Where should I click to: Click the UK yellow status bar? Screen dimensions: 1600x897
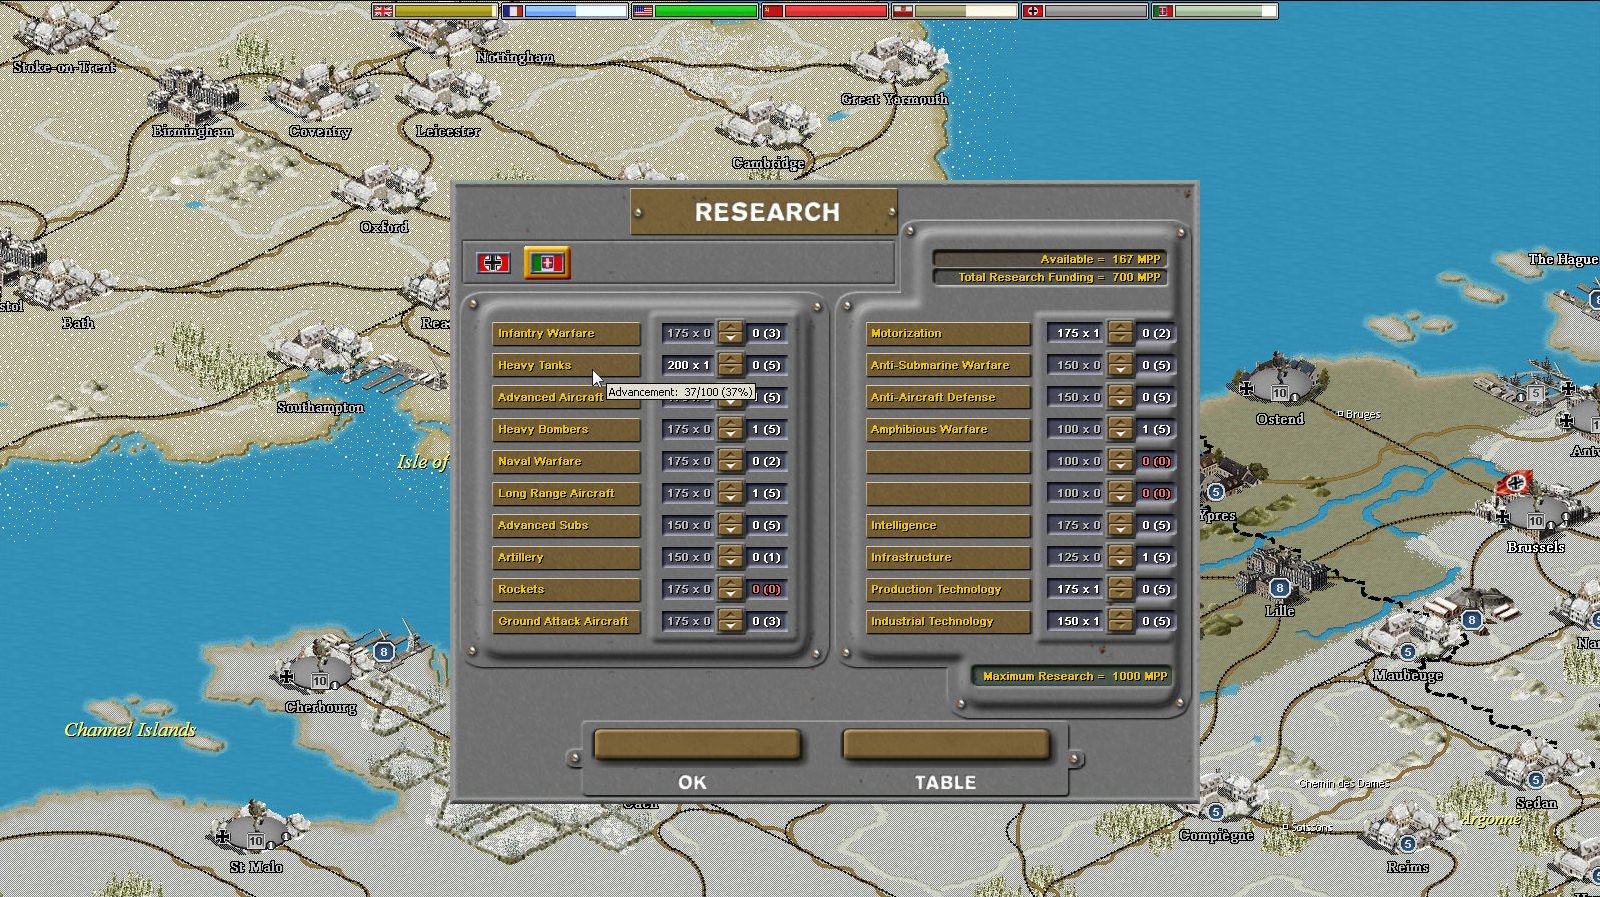[445, 11]
